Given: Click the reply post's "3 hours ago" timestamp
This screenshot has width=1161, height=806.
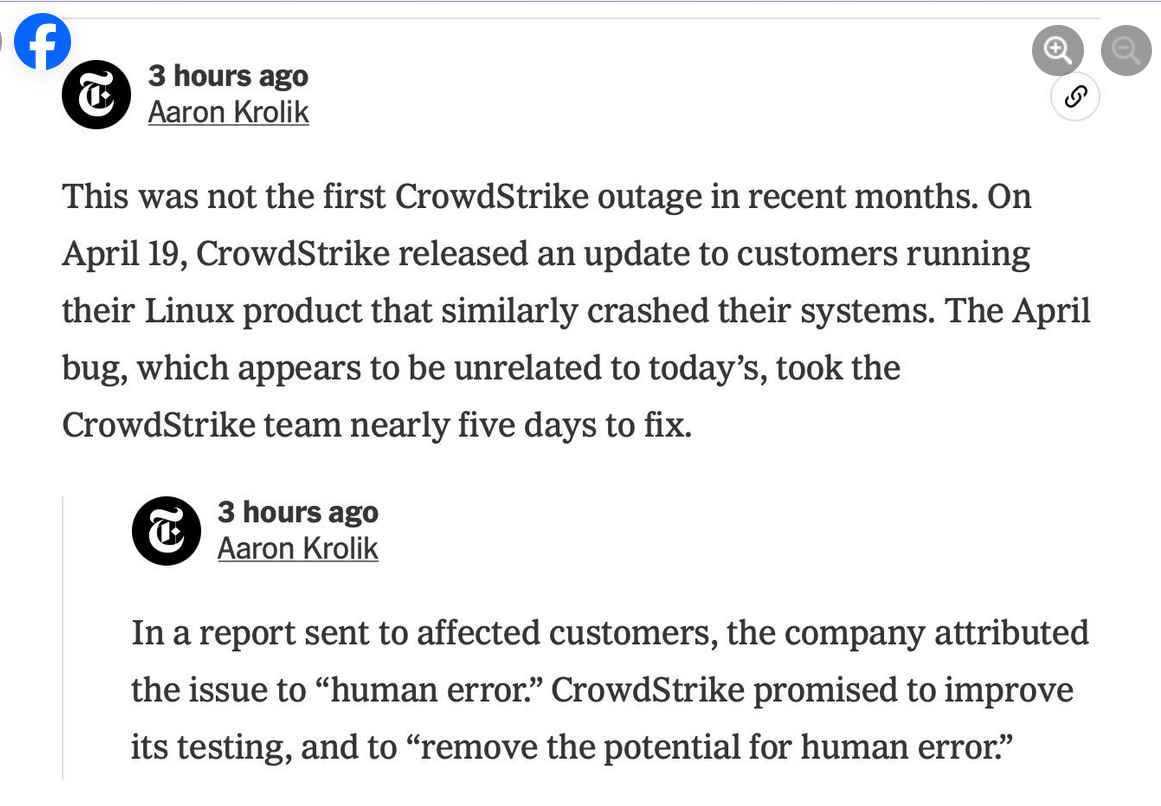Looking at the screenshot, I should click(x=298, y=511).
